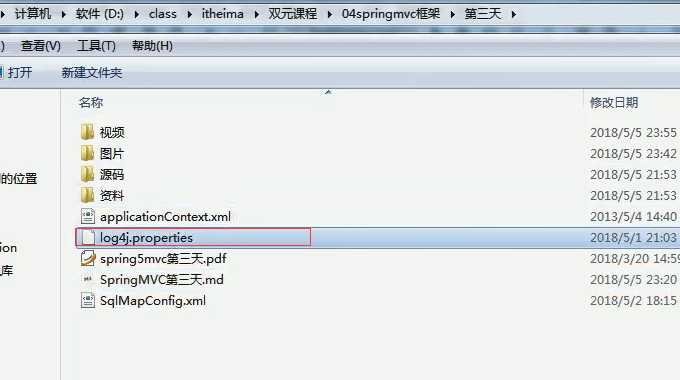680x380 pixels.
Task: Go to 软件 (D:) in the address bar
Action: tap(99, 14)
